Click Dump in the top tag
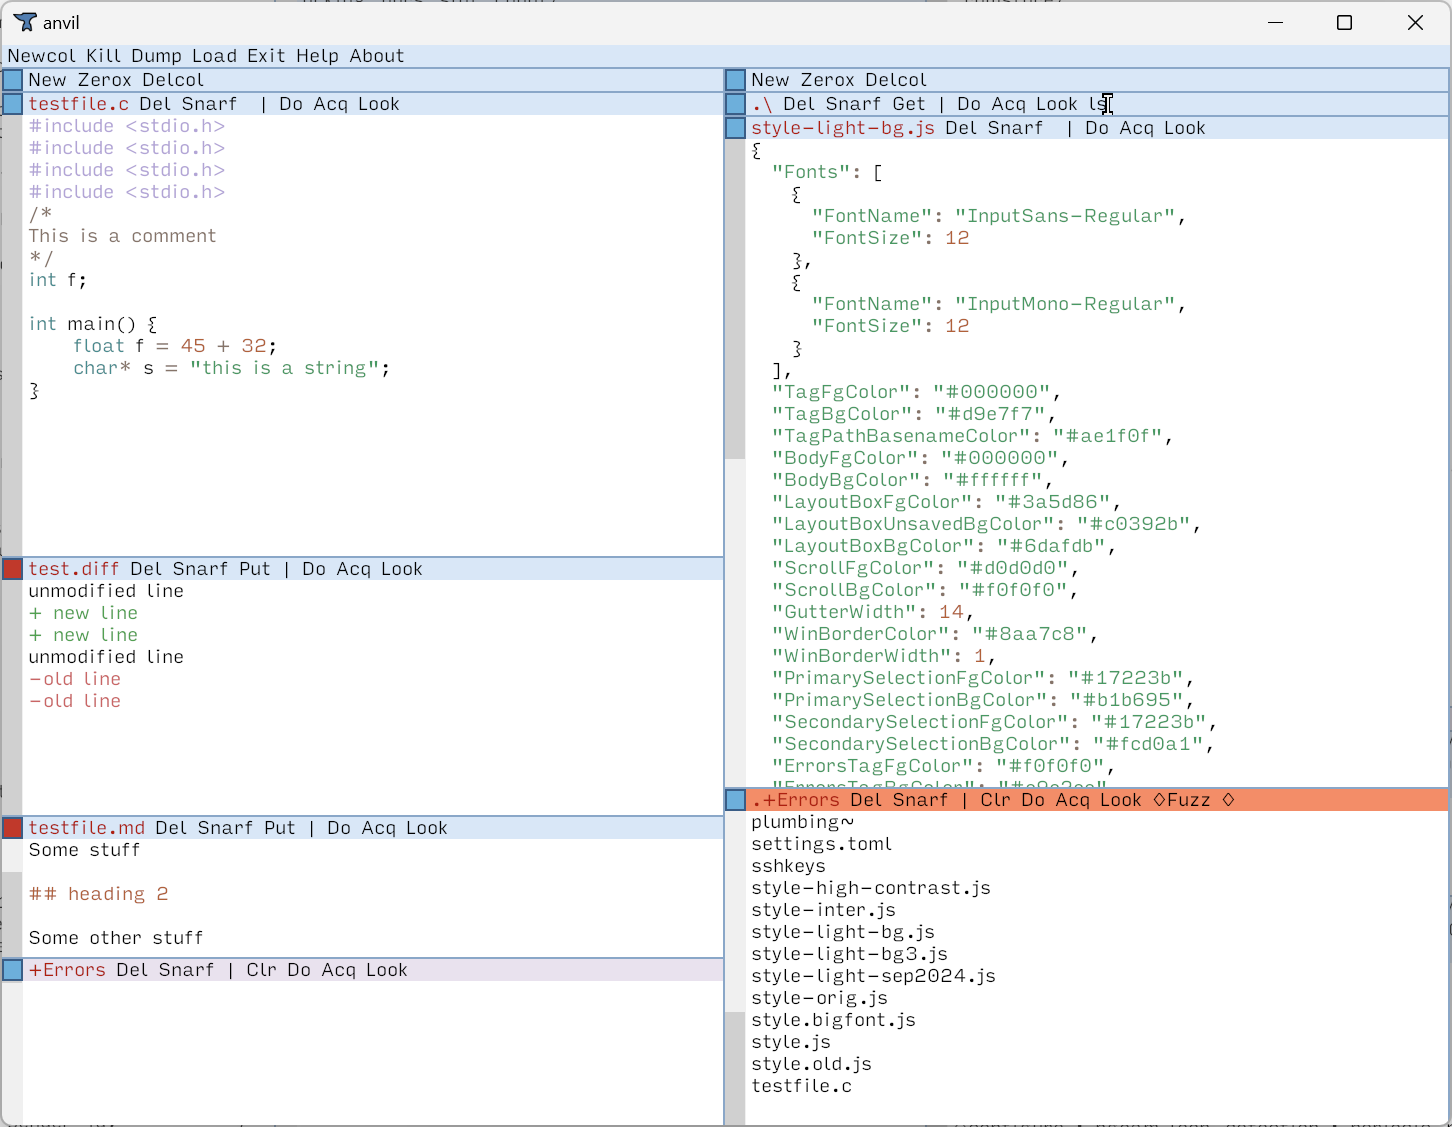This screenshot has width=1452, height=1127. (157, 56)
